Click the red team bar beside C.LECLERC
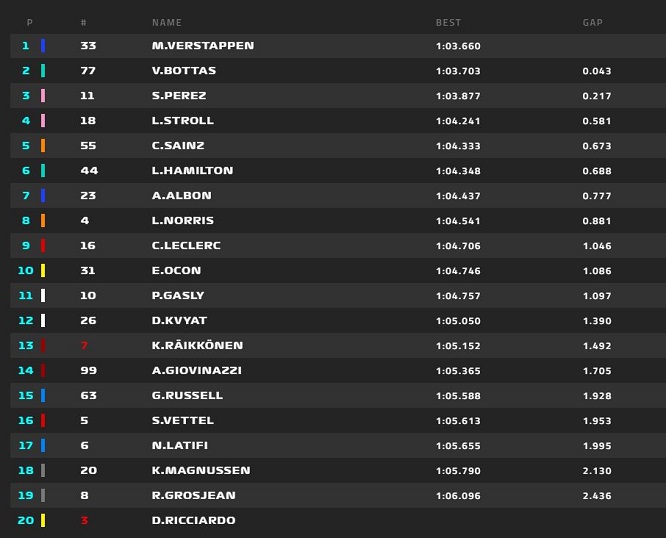Image resolution: width=666 pixels, height=538 pixels. click(43, 246)
